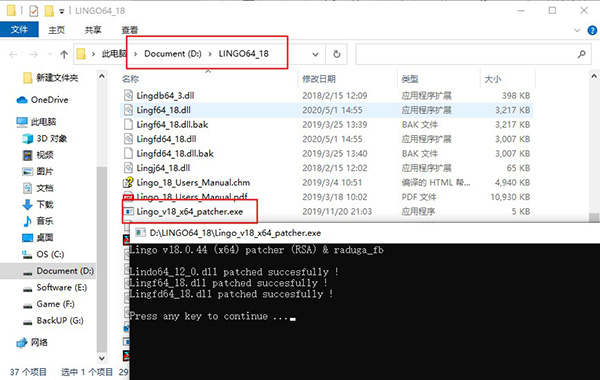Image resolution: width=600 pixels, height=380 pixels.
Task: Click the OneDrive cloud icon
Action: 22,100
